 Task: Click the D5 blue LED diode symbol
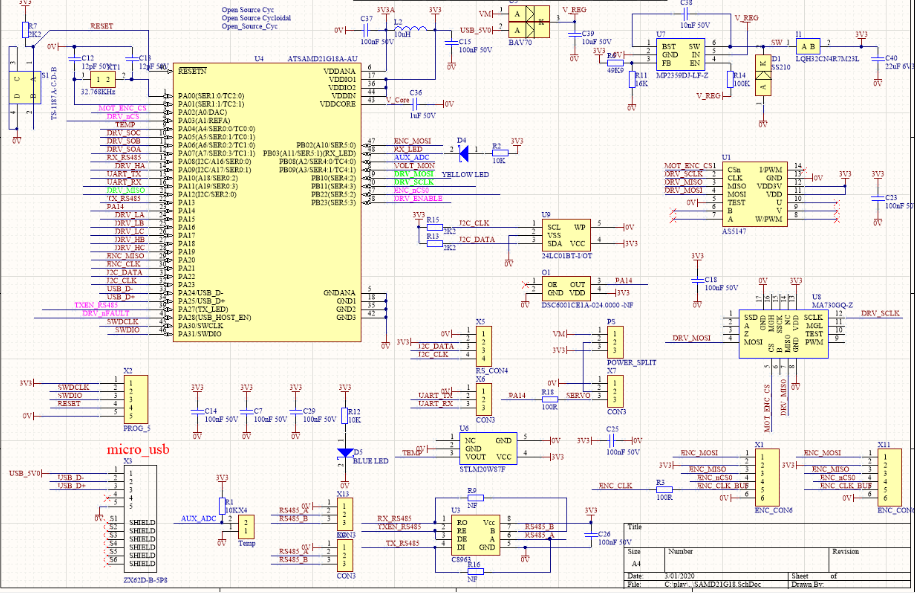click(x=345, y=453)
